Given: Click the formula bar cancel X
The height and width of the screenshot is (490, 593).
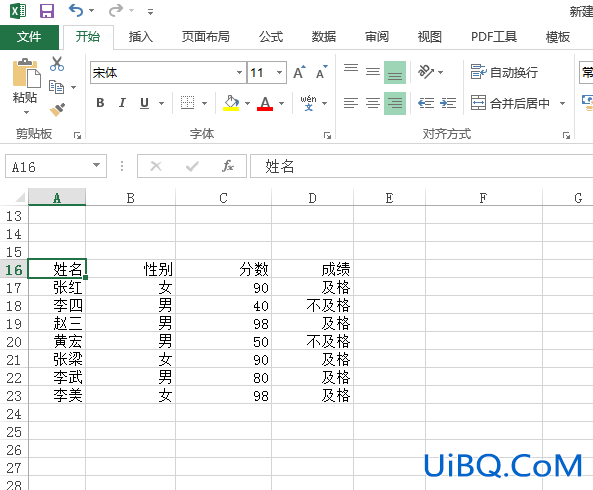Looking at the screenshot, I should click(x=156, y=166).
